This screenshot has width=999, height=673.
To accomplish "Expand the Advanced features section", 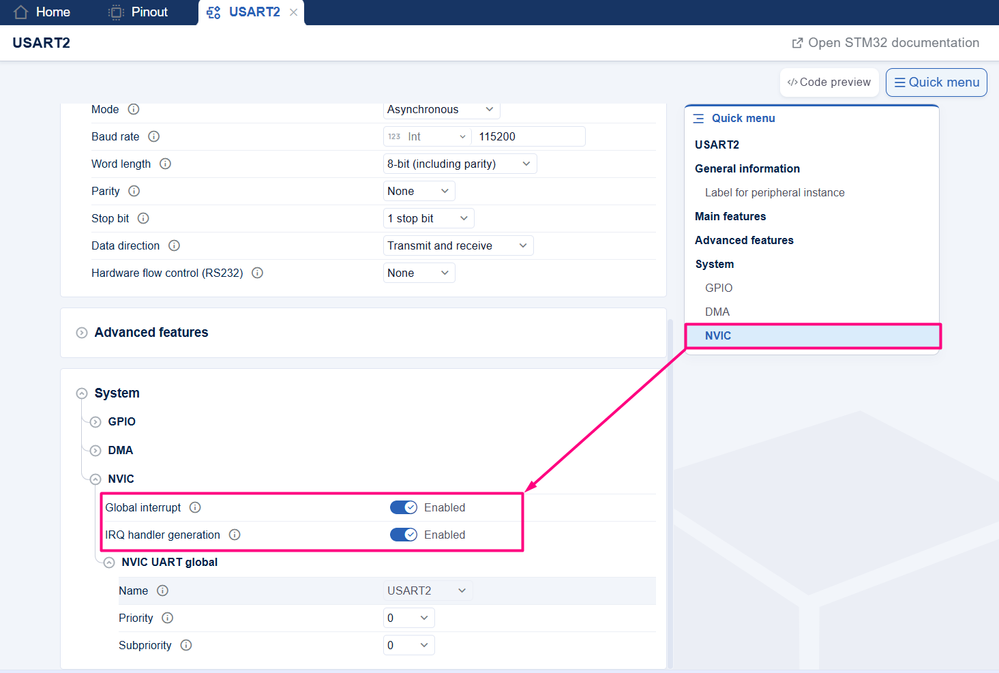I will click(82, 333).
